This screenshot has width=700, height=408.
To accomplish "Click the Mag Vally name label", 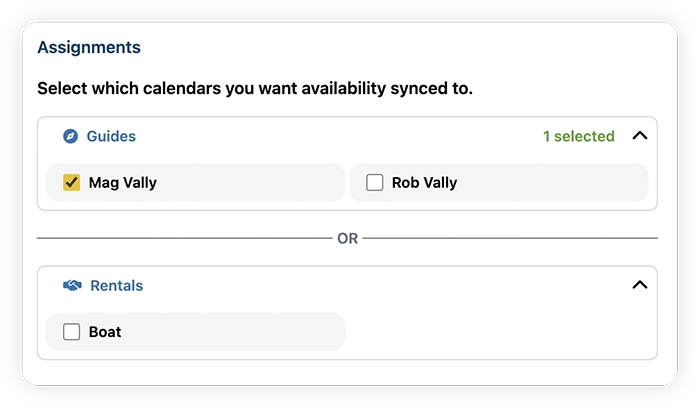I will tap(122, 183).
